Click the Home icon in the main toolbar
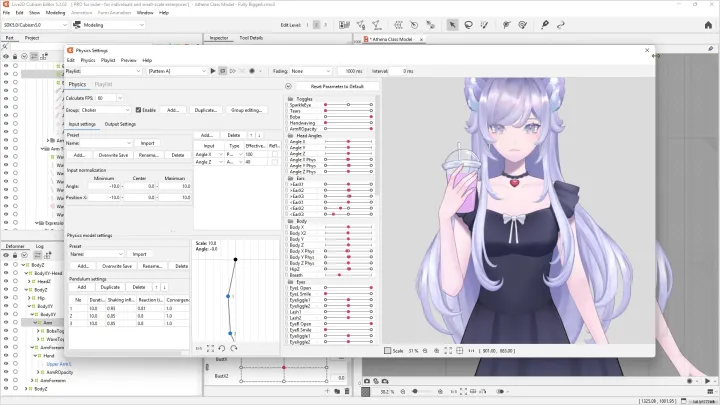The image size is (720, 405). [708, 25]
